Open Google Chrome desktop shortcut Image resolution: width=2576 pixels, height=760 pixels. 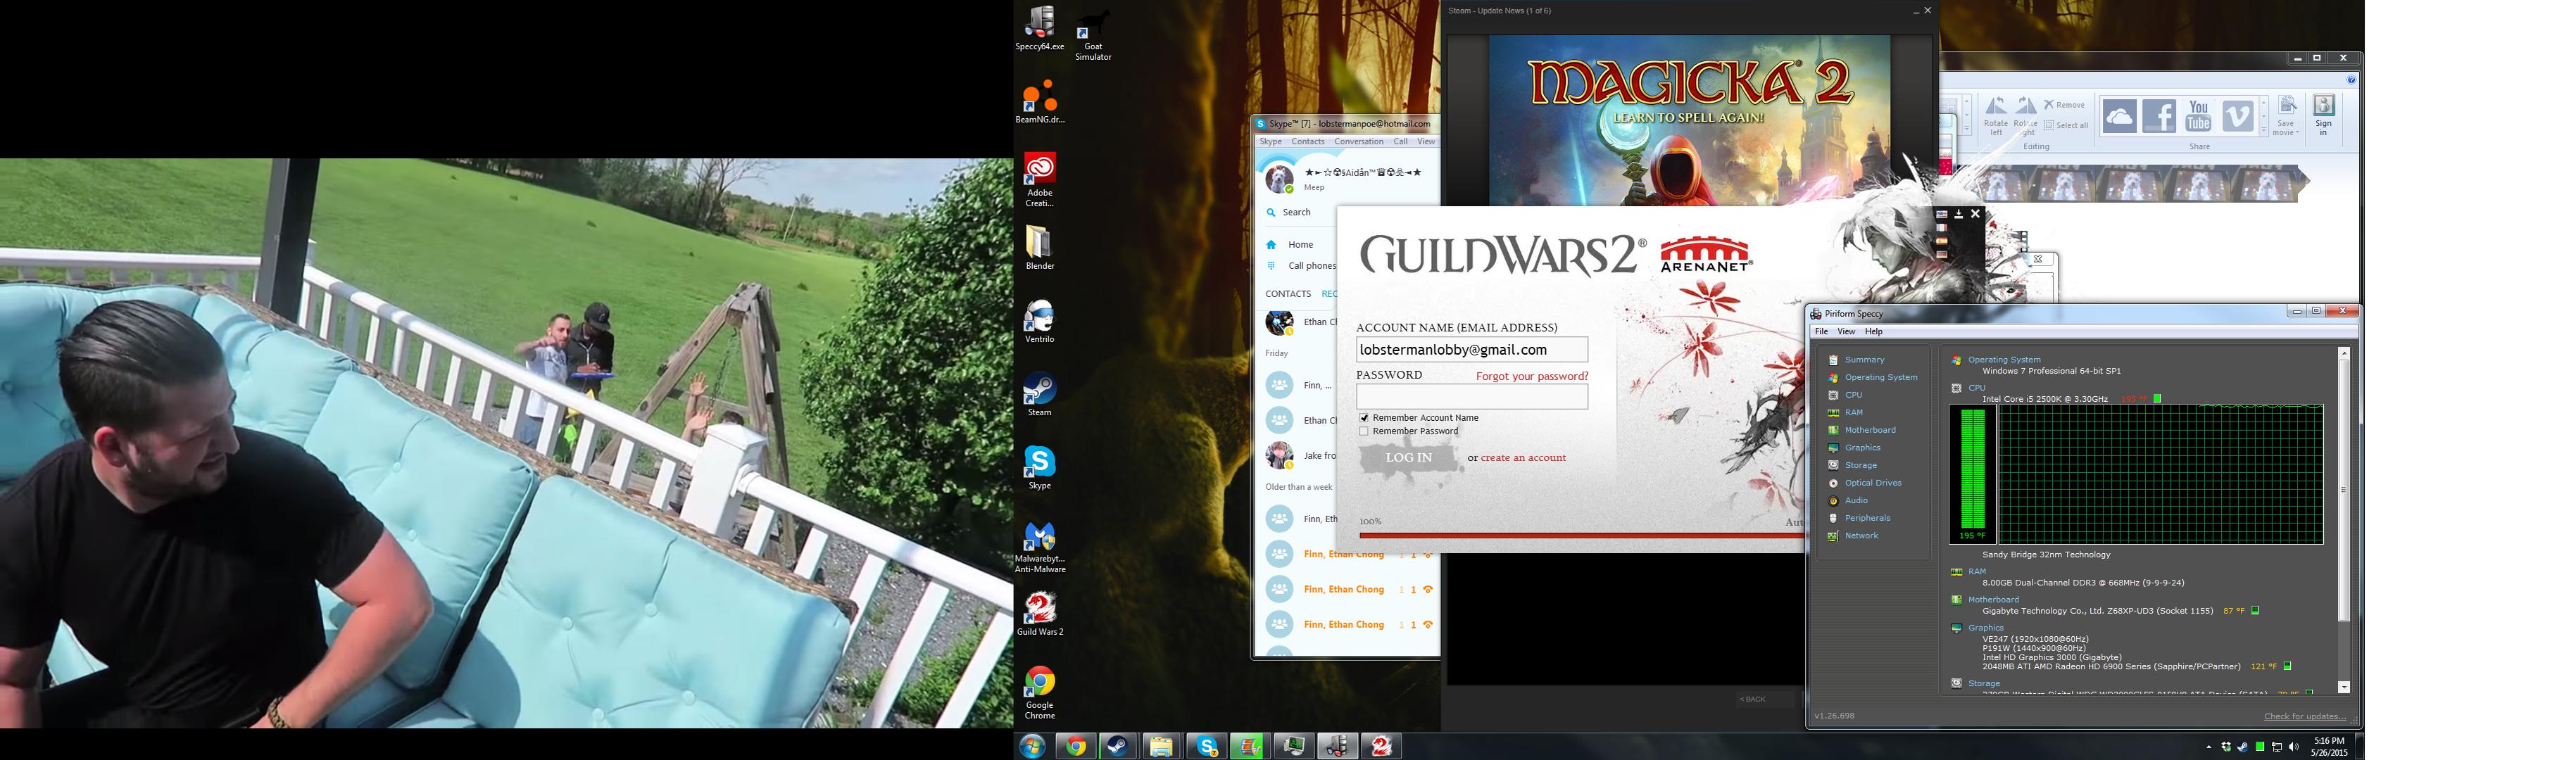click(1040, 693)
